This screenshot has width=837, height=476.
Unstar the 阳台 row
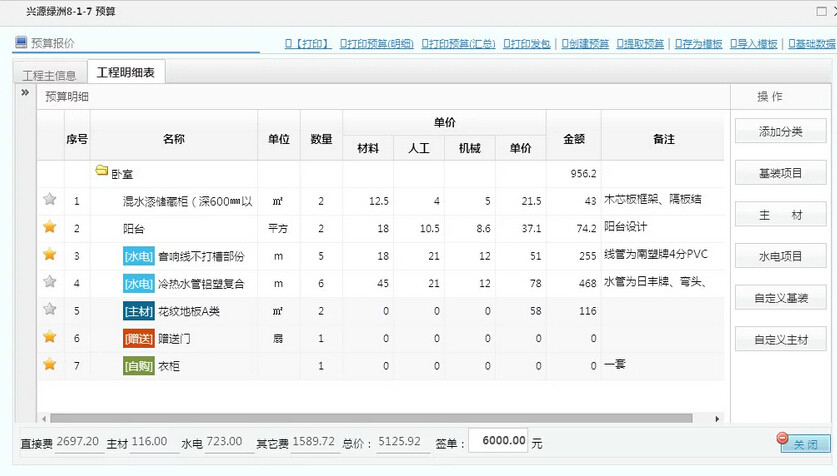coord(49,227)
